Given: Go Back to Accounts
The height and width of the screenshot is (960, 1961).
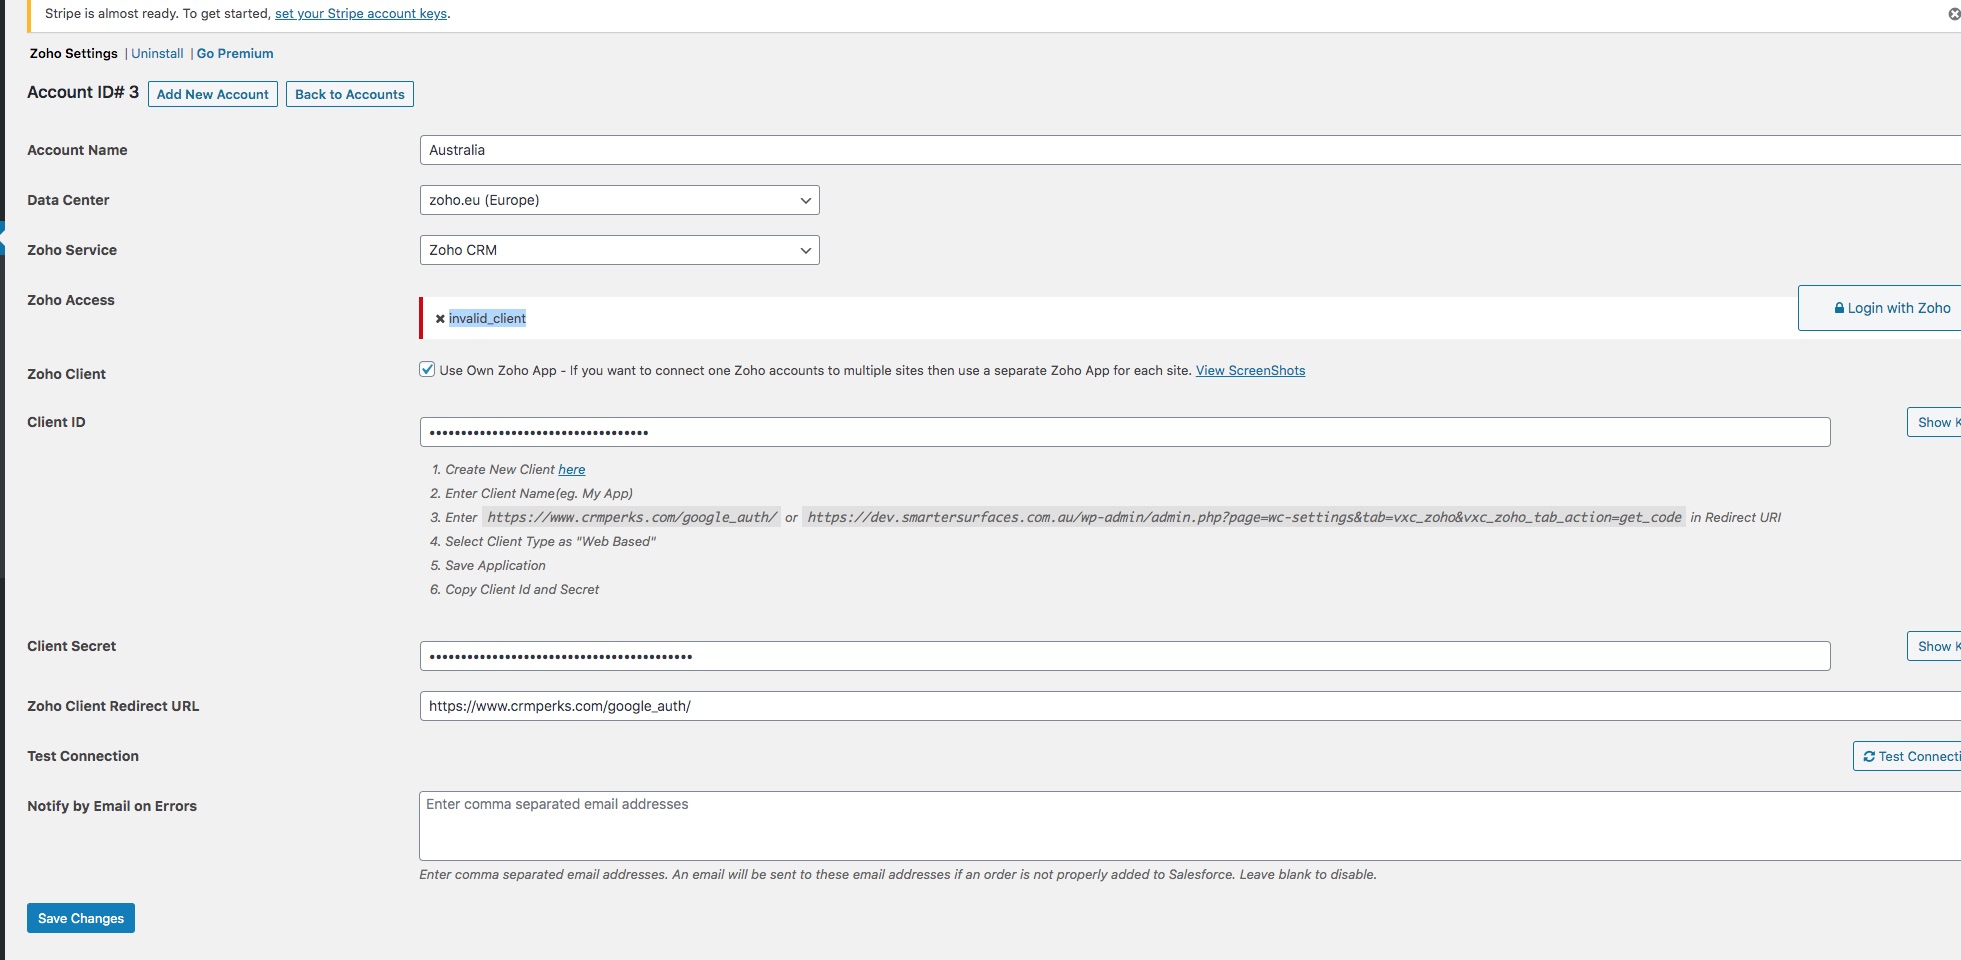Looking at the screenshot, I should 350,94.
